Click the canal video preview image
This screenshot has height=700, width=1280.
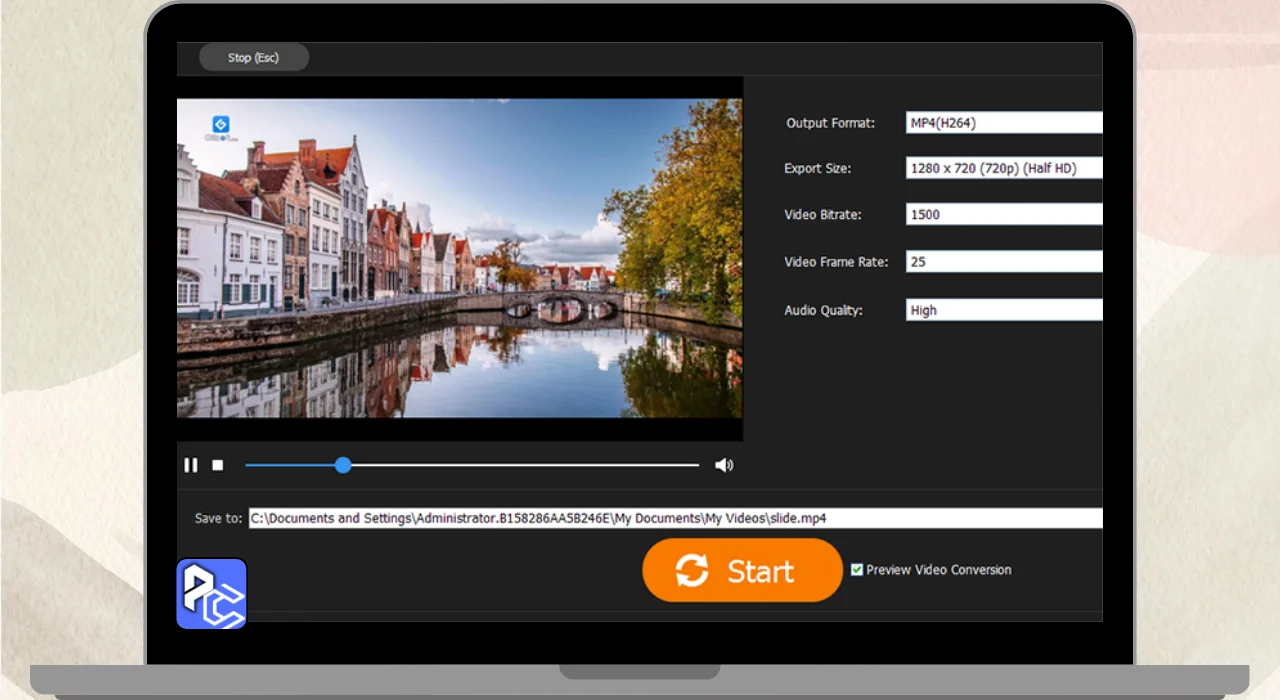[459, 257]
